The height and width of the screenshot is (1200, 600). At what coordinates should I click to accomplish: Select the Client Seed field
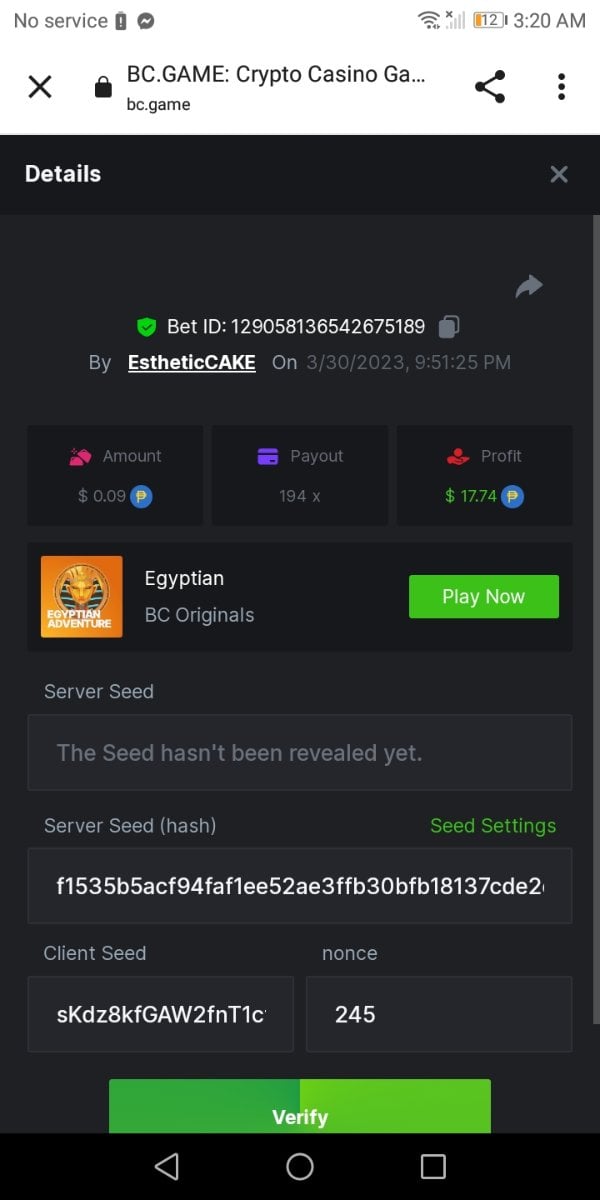pyautogui.click(x=160, y=1014)
